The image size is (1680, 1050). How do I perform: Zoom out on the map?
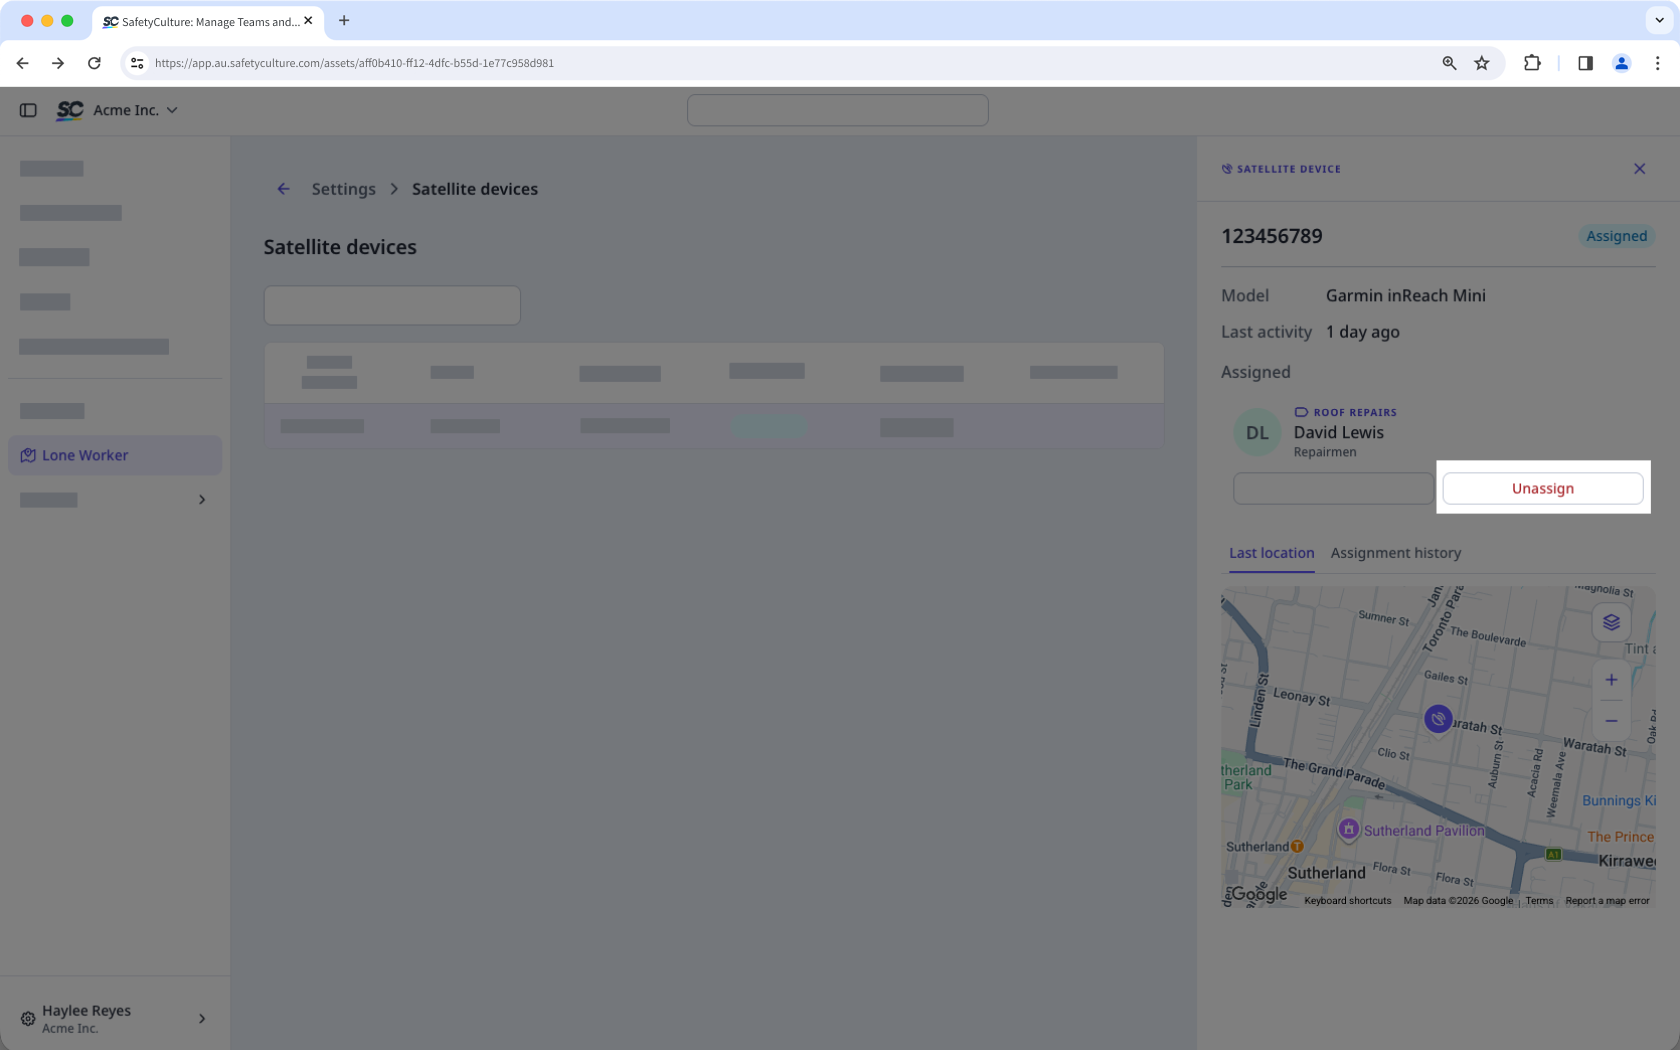pos(1611,721)
